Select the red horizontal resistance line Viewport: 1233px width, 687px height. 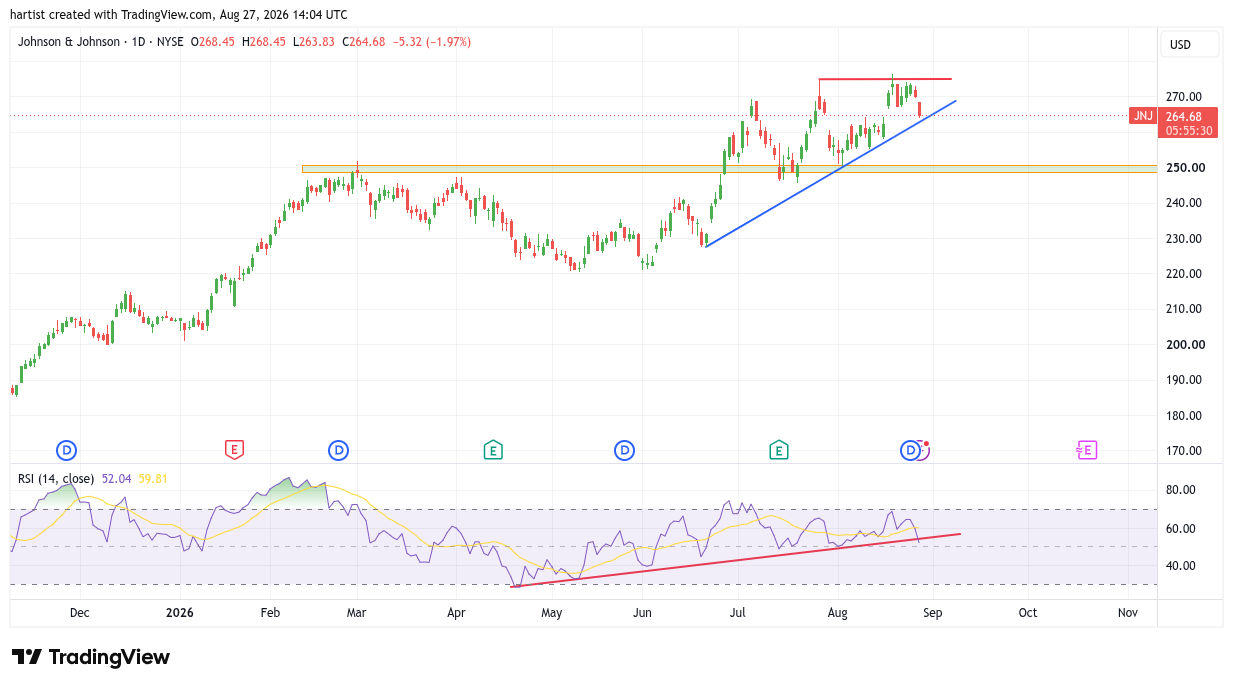point(885,79)
